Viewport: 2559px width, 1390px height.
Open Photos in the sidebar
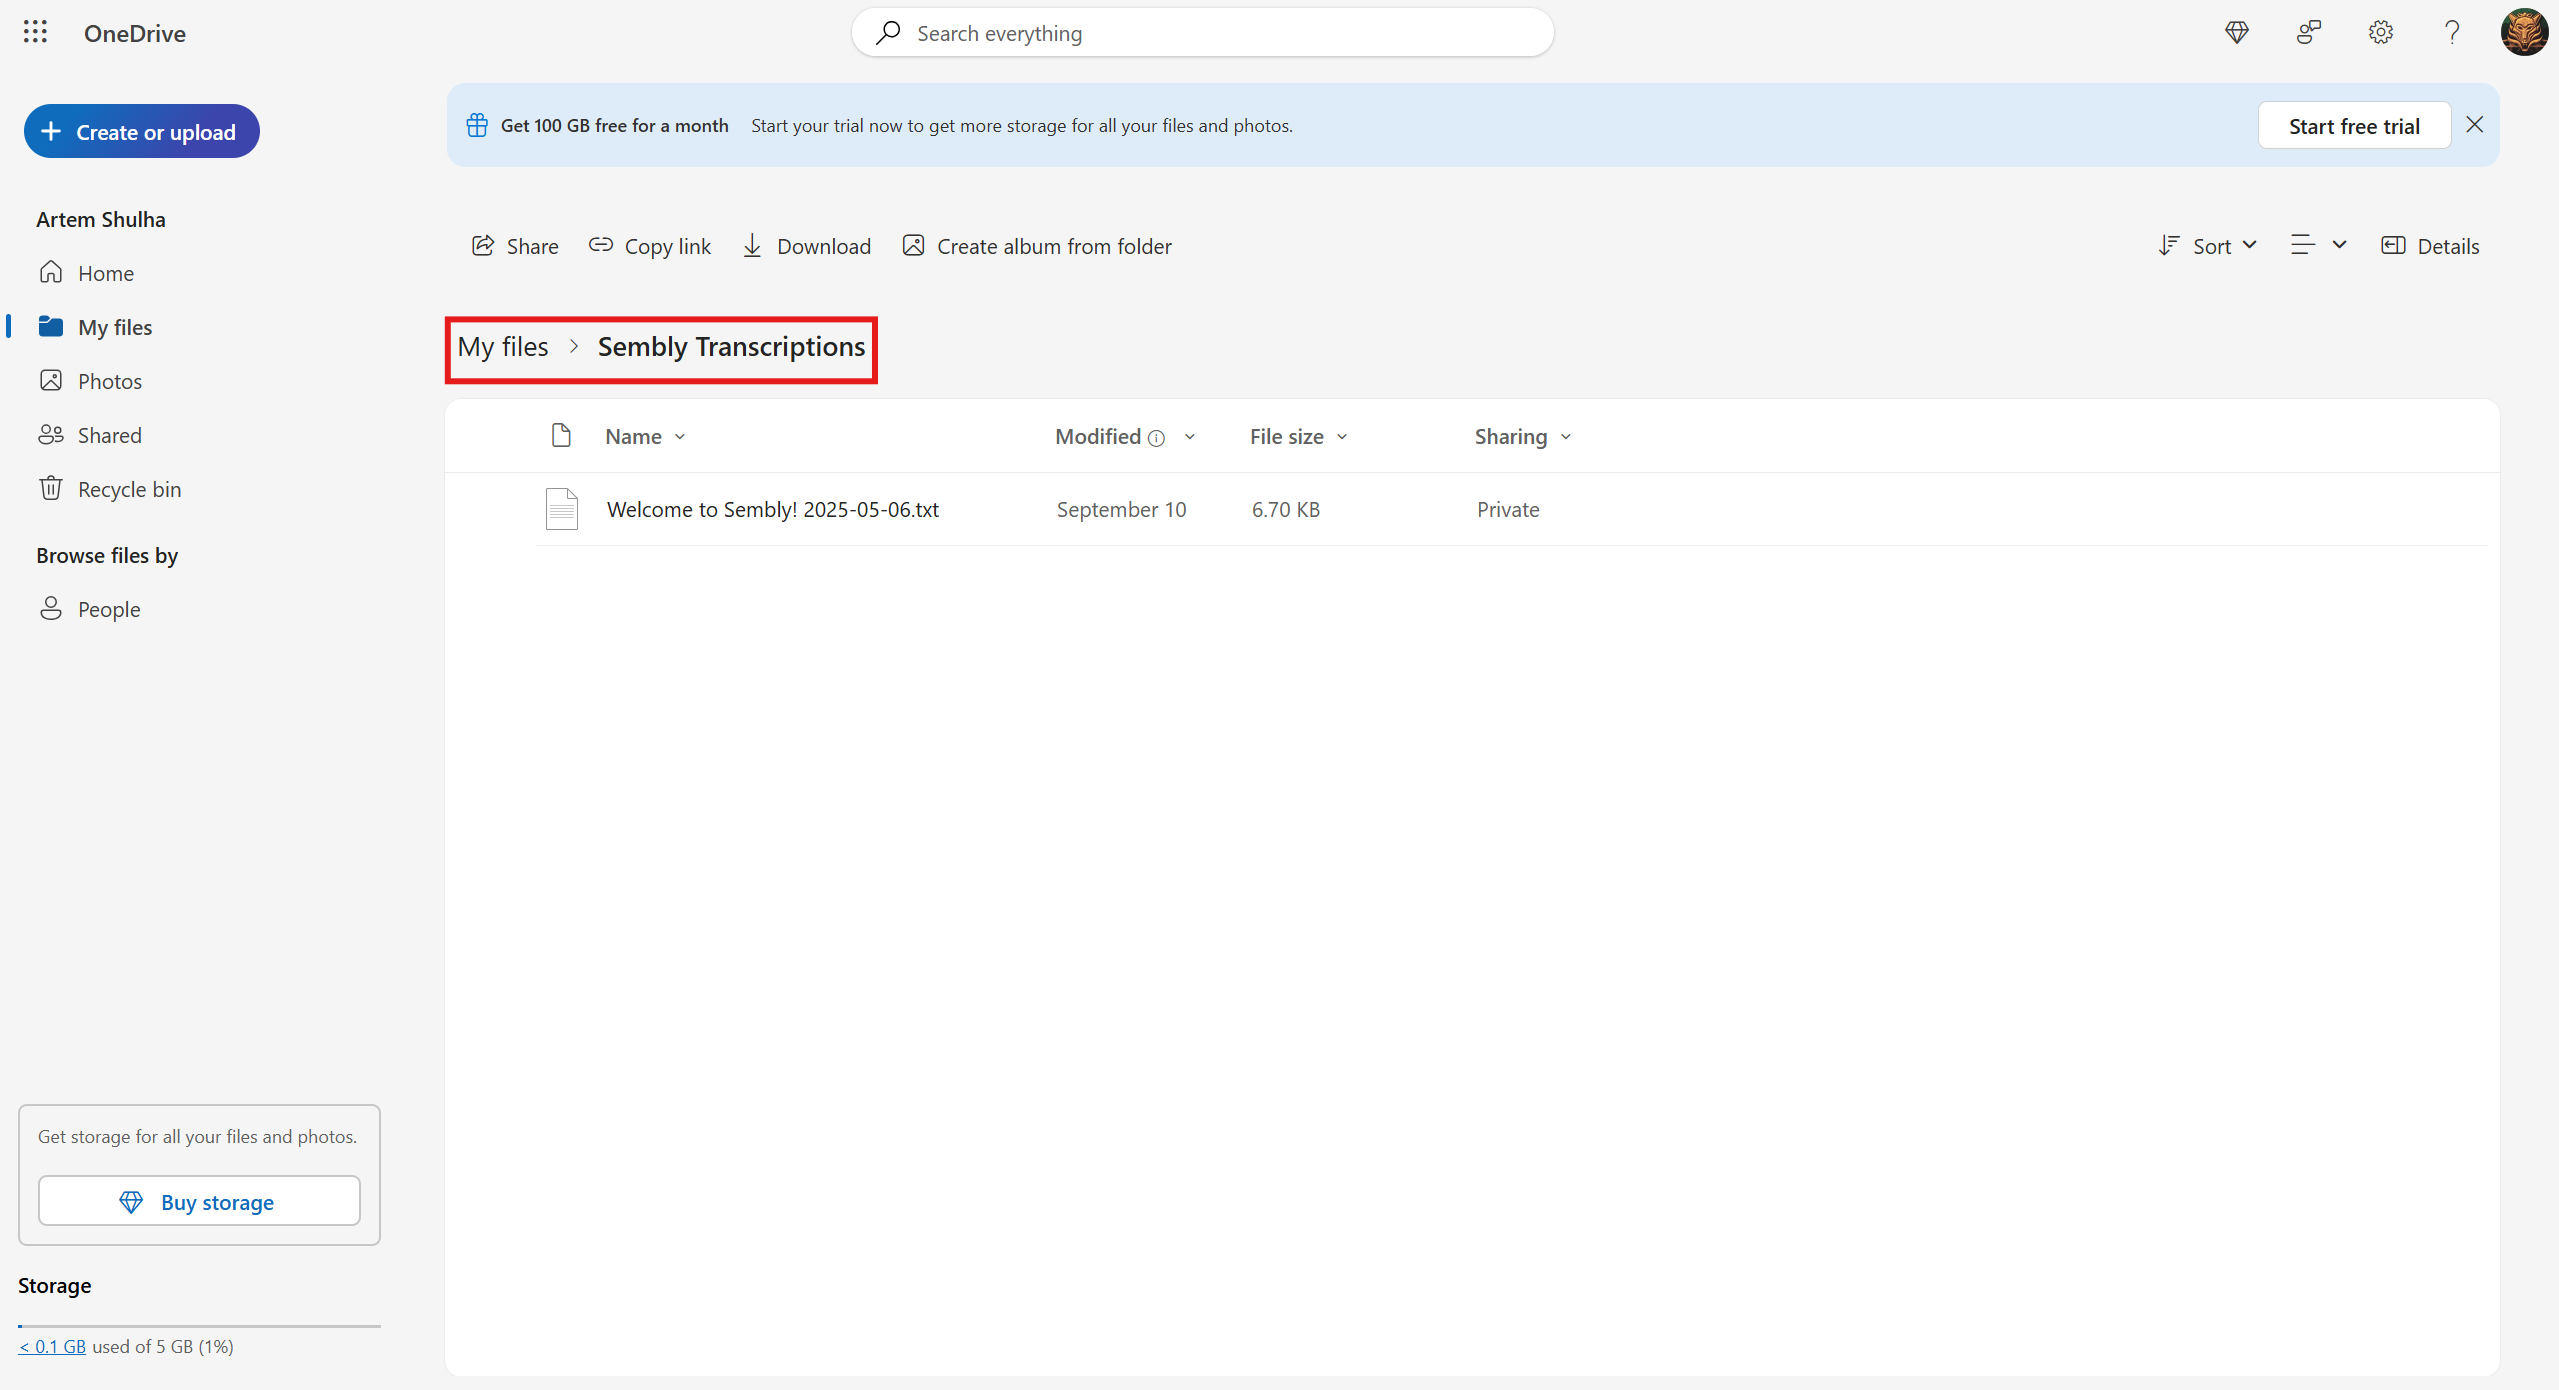tap(110, 381)
